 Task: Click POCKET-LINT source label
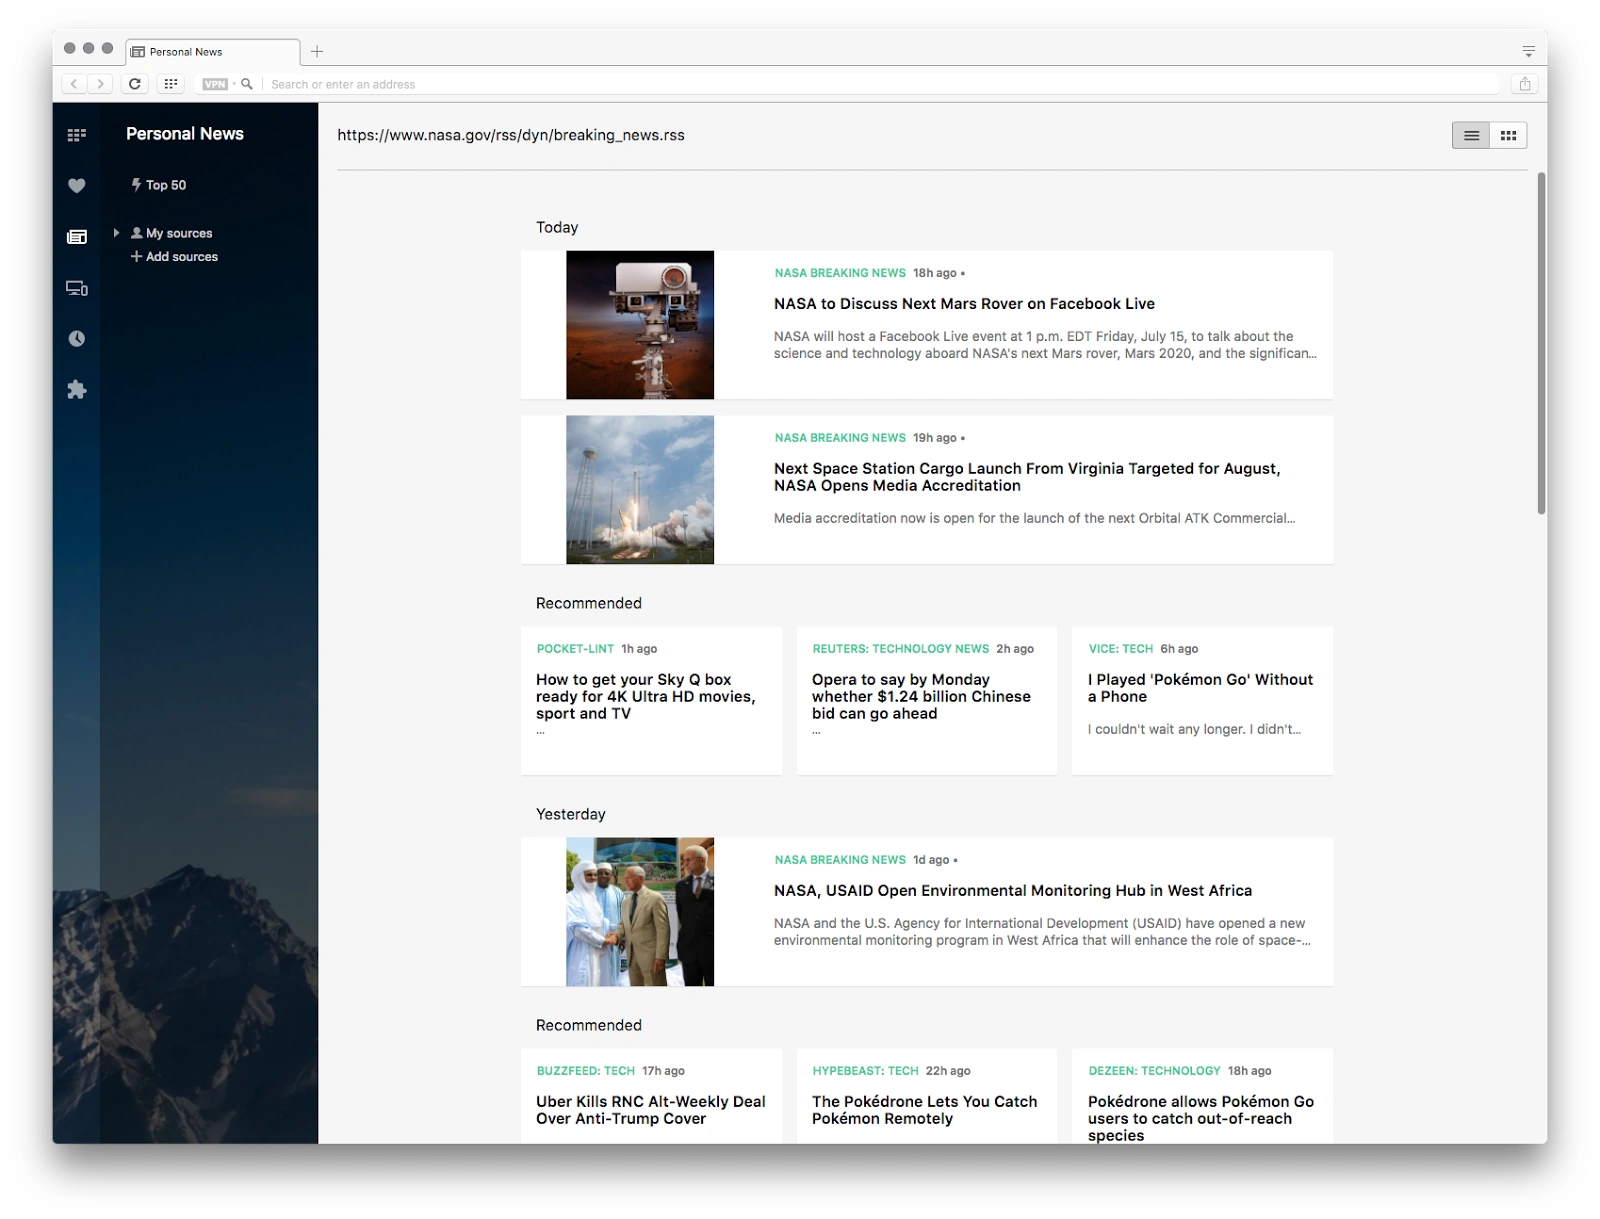pos(575,649)
